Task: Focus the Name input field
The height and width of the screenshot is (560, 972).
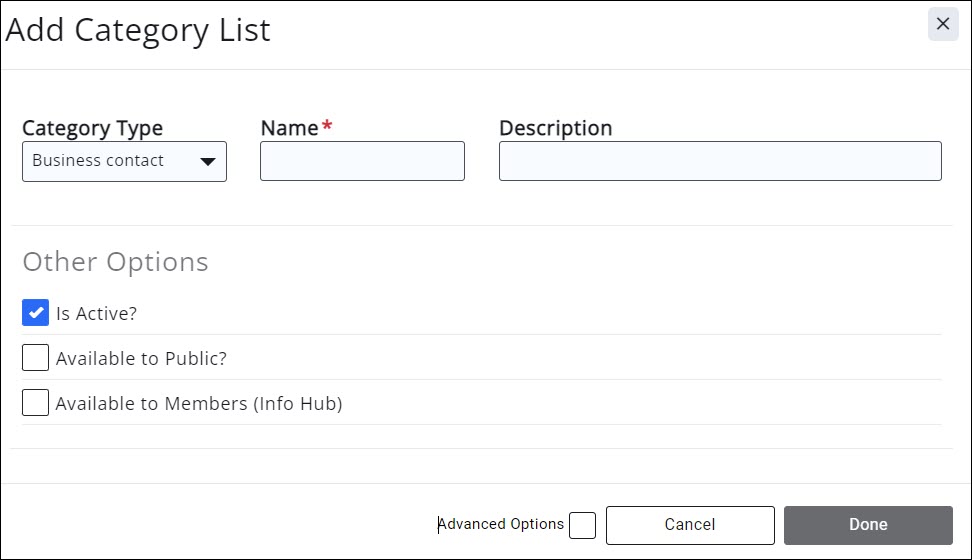Action: 362,161
